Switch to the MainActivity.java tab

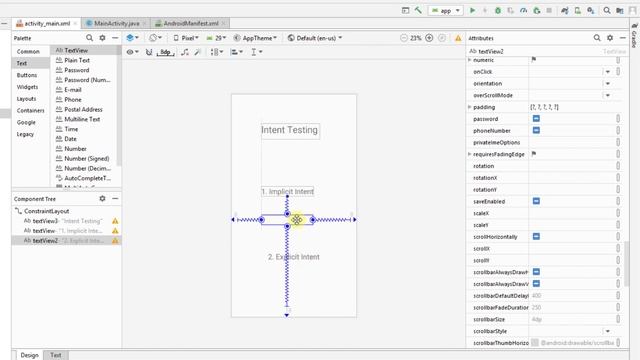(116, 23)
